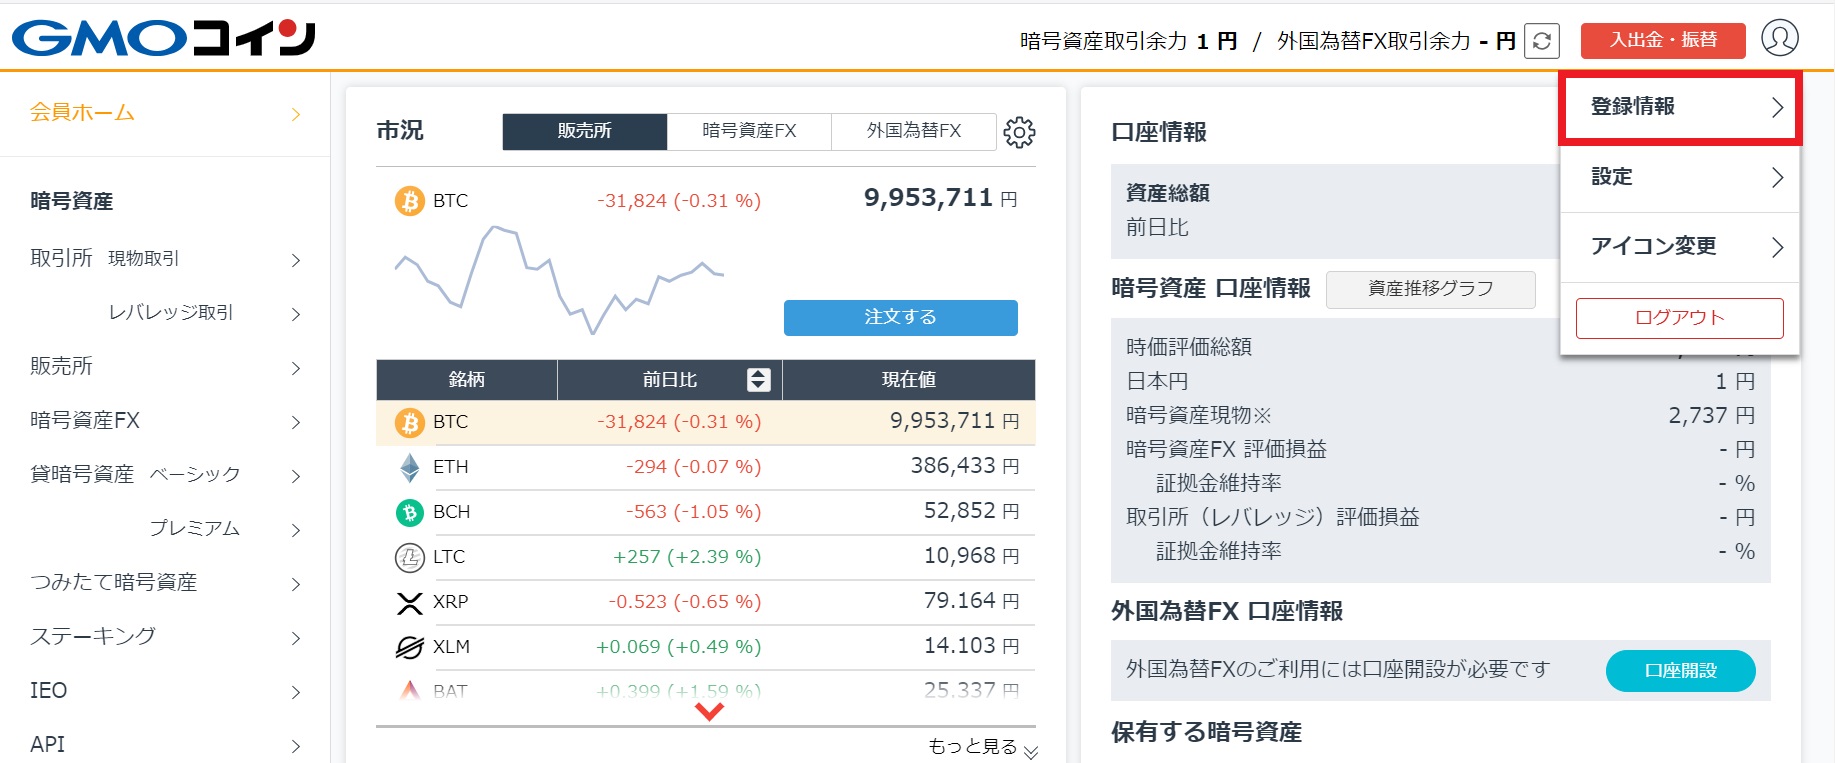The image size is (1835, 763).
Task: Refresh trading balance with reload icon
Action: [1541, 41]
